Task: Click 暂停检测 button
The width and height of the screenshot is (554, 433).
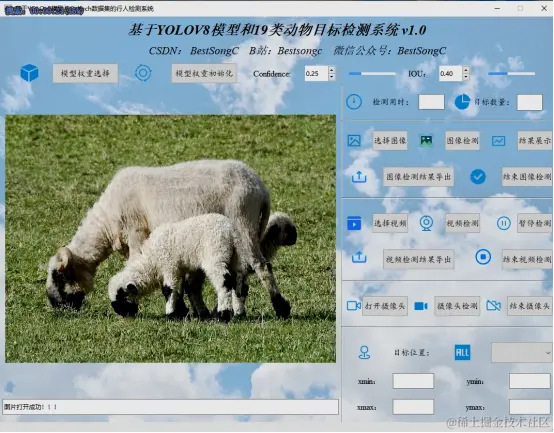Action: (x=535, y=223)
